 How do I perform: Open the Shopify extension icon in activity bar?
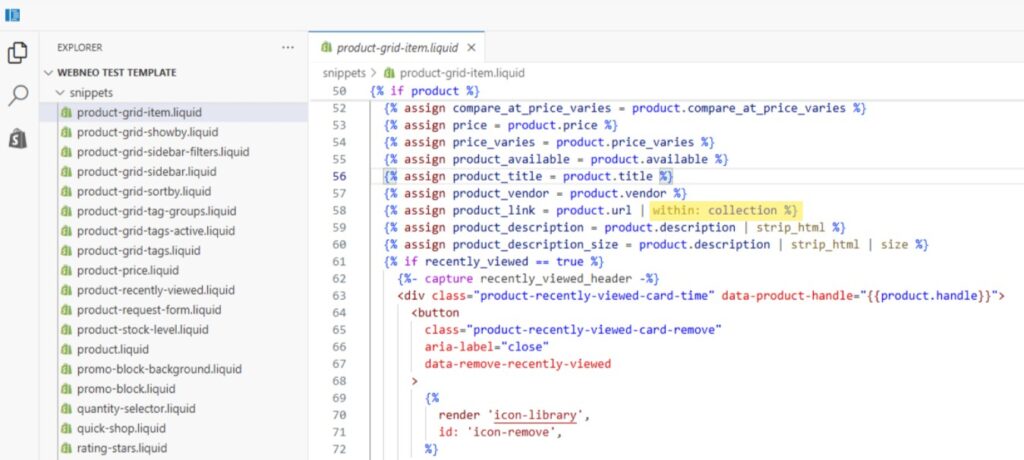pos(17,138)
